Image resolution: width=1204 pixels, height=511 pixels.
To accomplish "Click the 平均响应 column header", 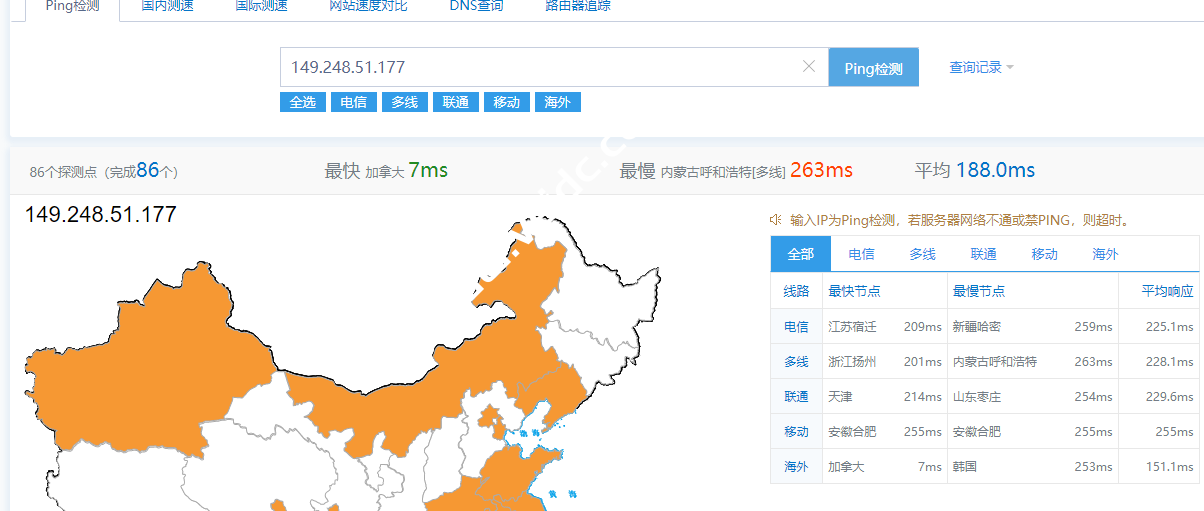I will pyautogui.click(x=1168, y=291).
